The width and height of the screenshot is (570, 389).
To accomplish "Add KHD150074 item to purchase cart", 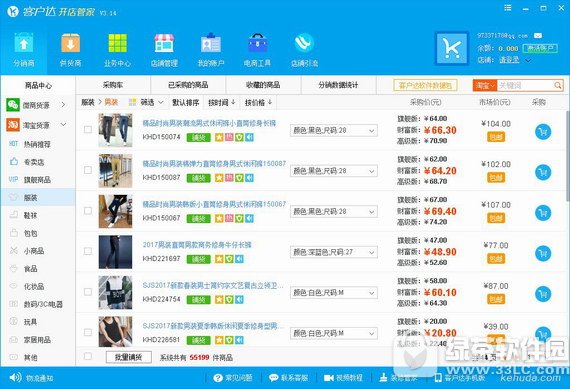I will (x=543, y=132).
